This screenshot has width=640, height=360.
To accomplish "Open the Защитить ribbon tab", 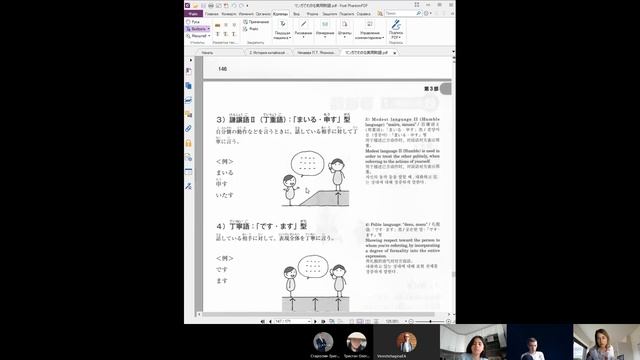I will click(330, 14).
